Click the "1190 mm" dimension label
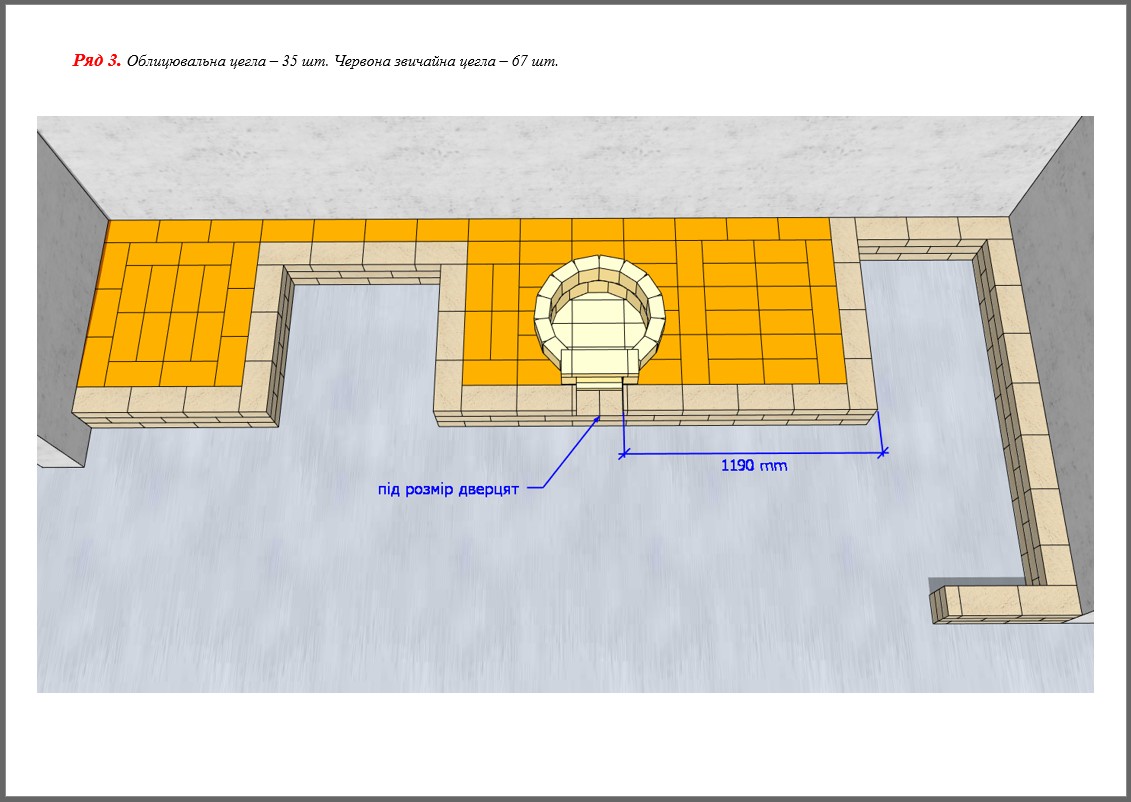Screen dimensions: 1131x802 (x=753, y=466)
